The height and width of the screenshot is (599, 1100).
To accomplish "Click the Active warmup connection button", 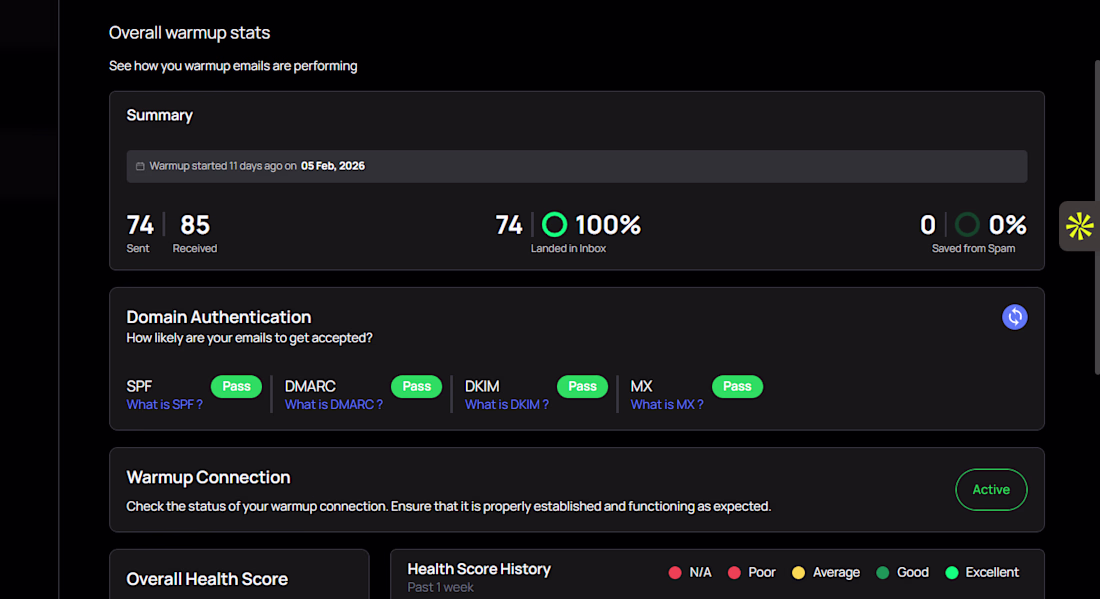I will coord(991,490).
